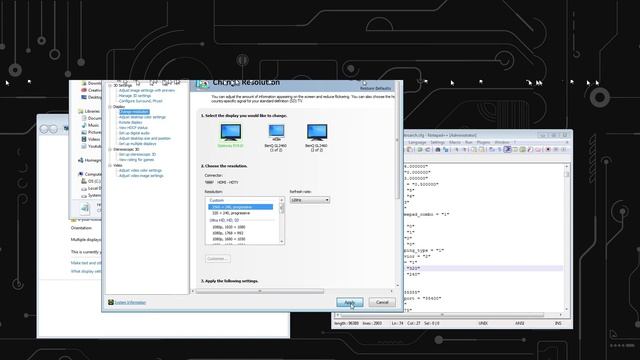
Task: Open Pictures in the Explorer sidebar
Action: click(91, 132)
